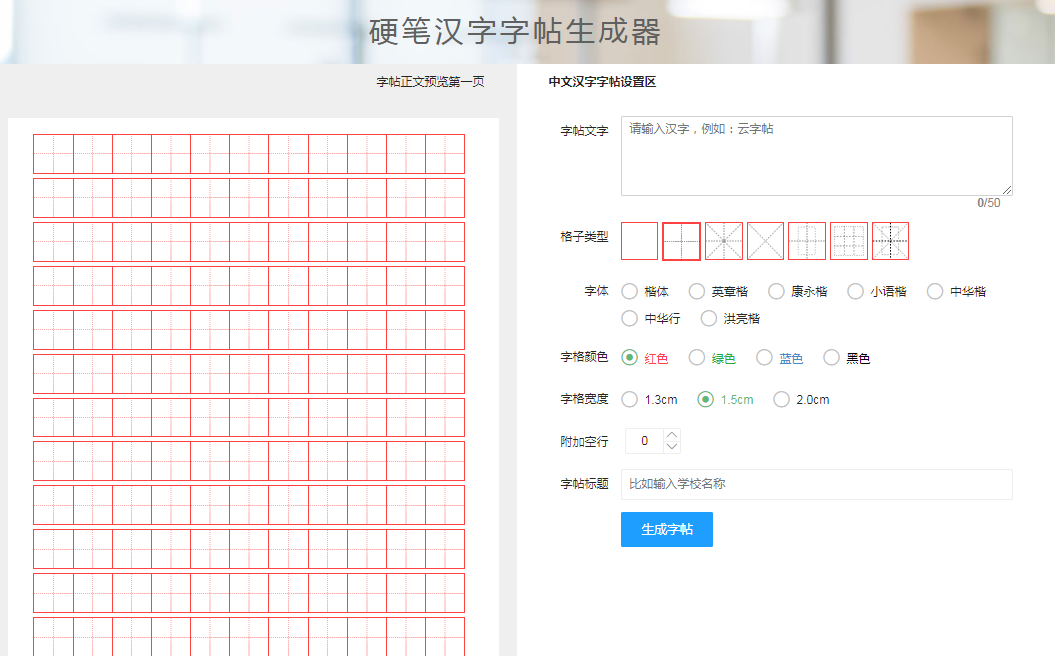Choose the 小语楷 font

click(x=877, y=291)
